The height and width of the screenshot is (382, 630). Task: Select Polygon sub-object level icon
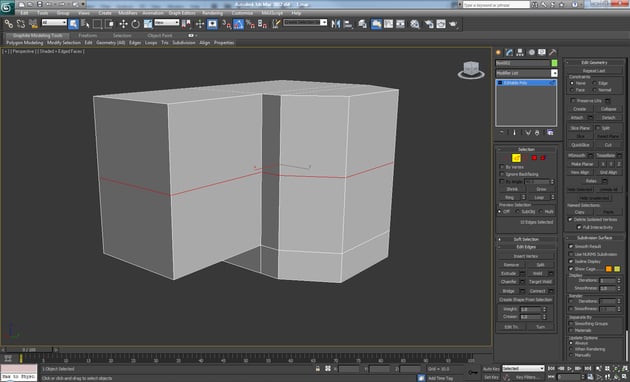(534, 158)
